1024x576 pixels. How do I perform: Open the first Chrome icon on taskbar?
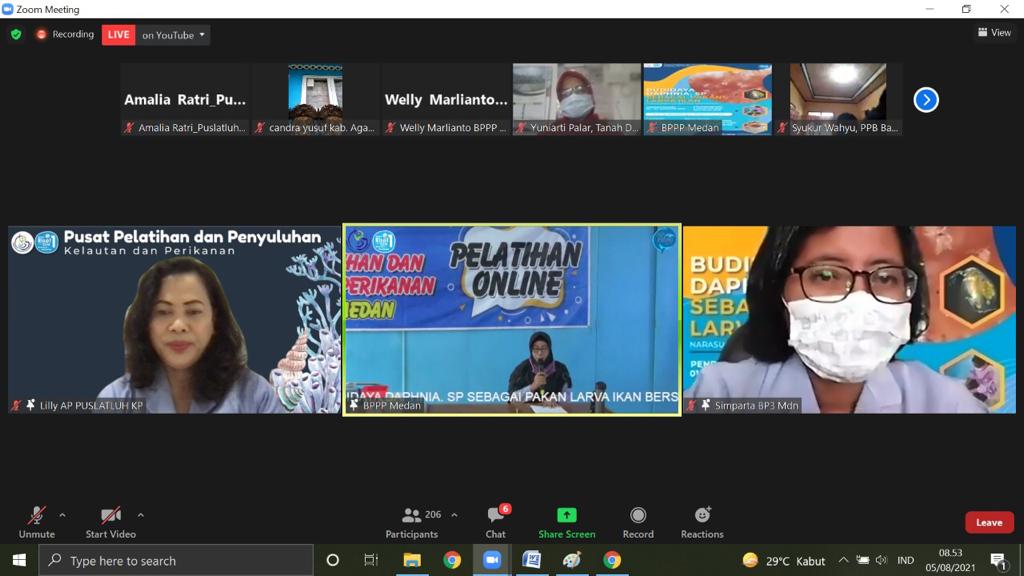(452, 560)
